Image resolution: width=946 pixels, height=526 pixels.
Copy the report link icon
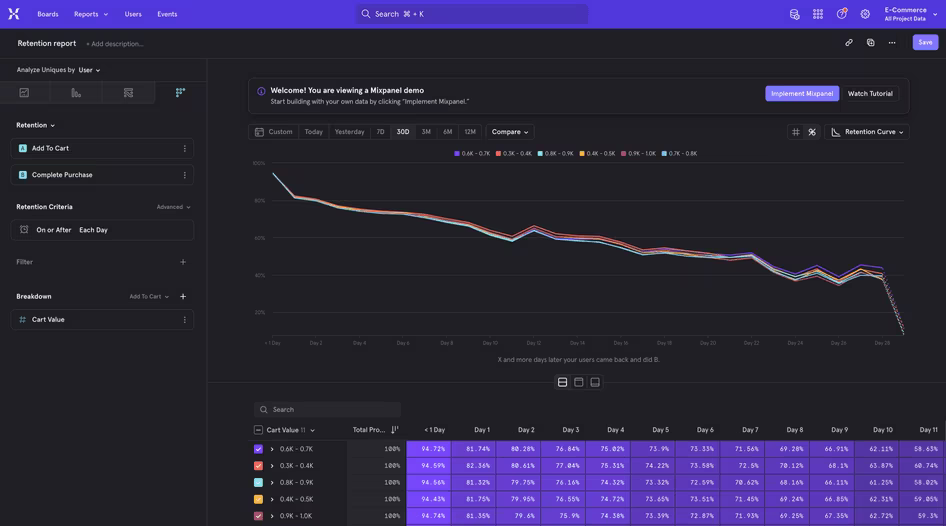pyautogui.click(x=848, y=43)
